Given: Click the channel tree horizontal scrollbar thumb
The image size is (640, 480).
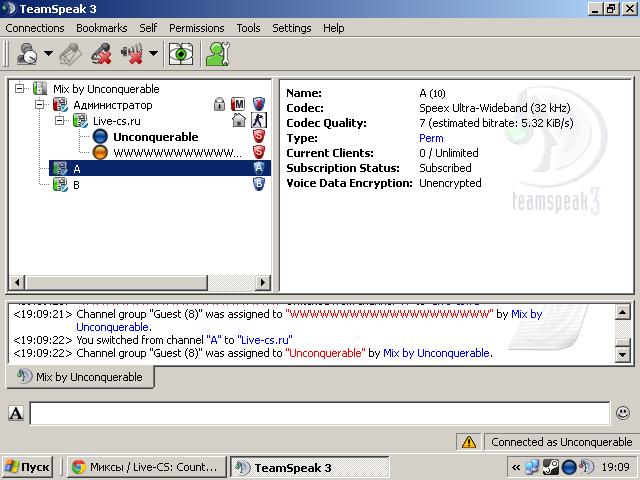Looking at the screenshot, I should (117, 282).
